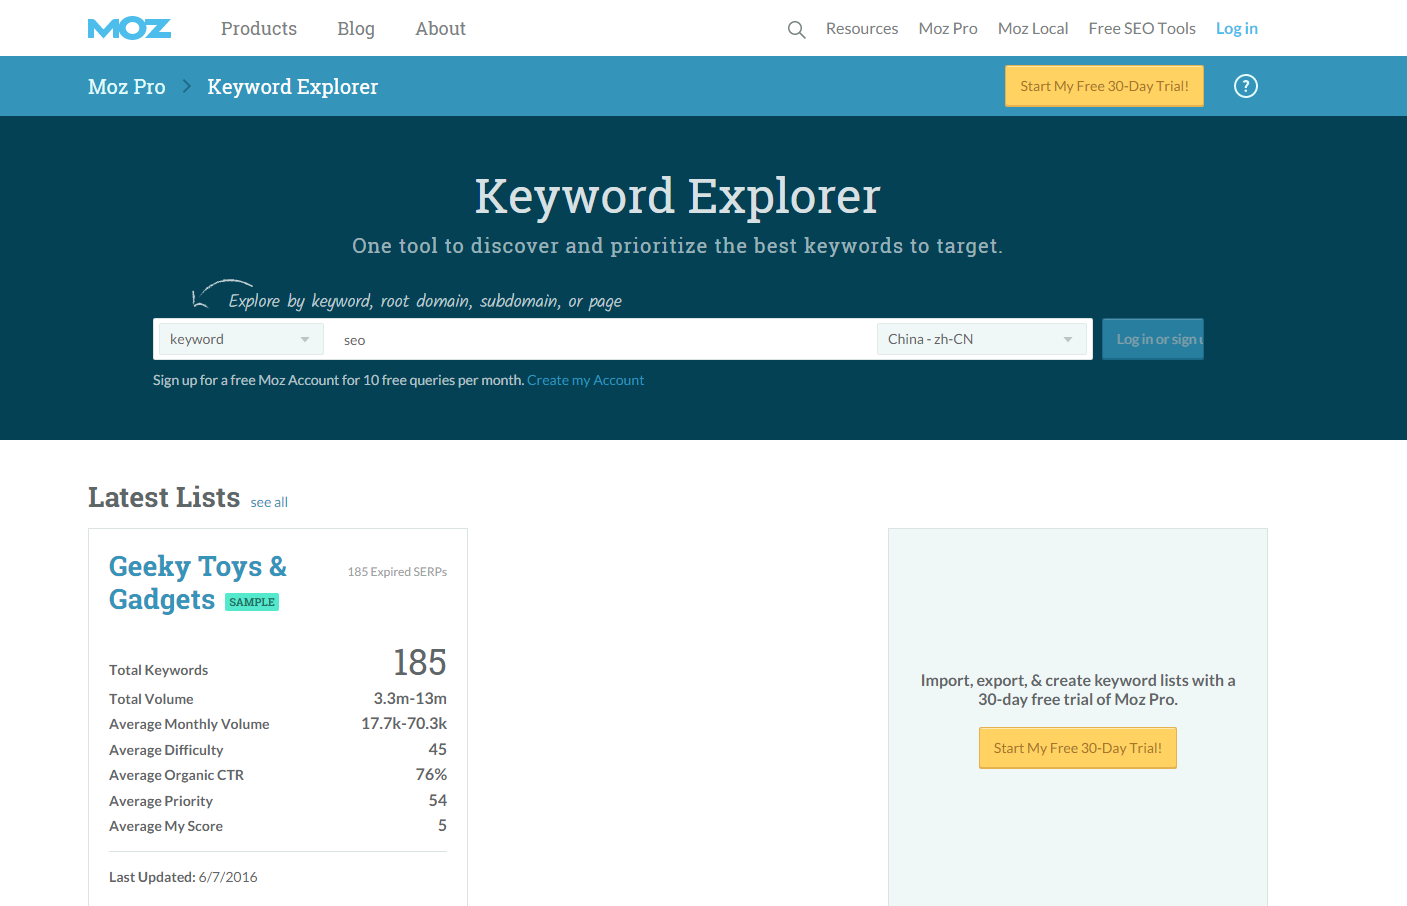Click Last Updated 6/7/2016 text

183,877
